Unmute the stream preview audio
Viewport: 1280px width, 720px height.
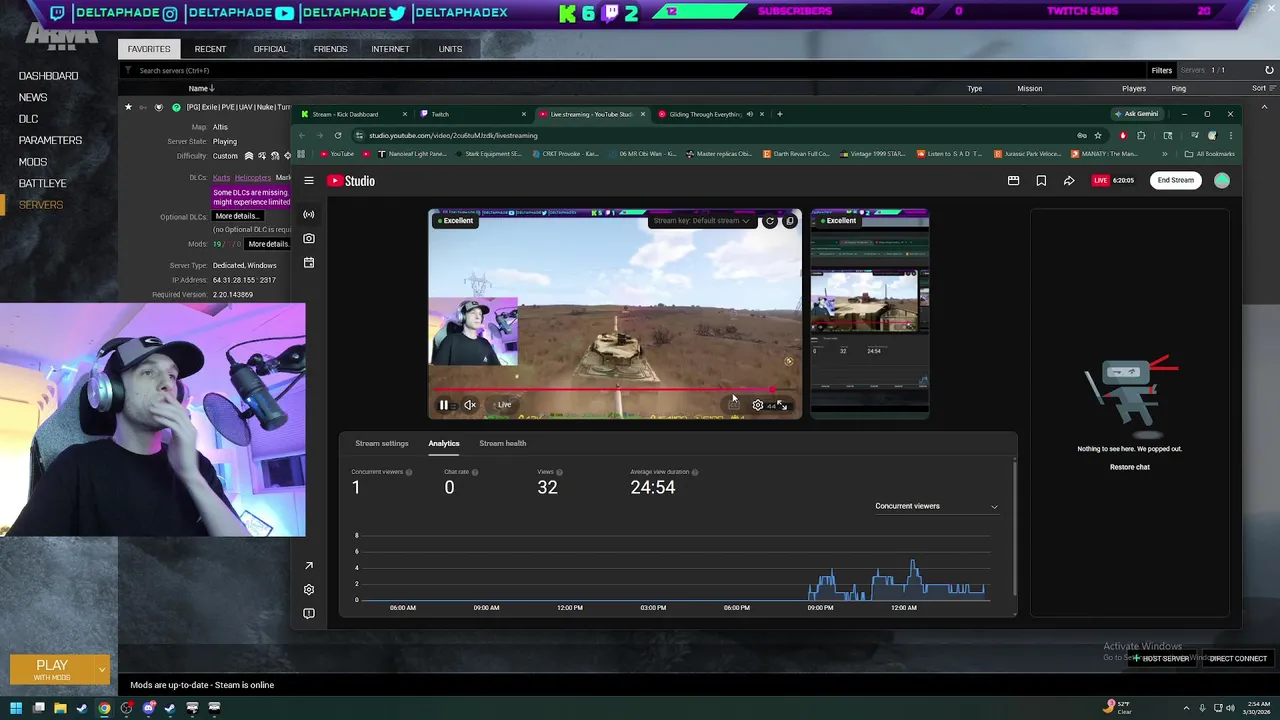[470, 405]
